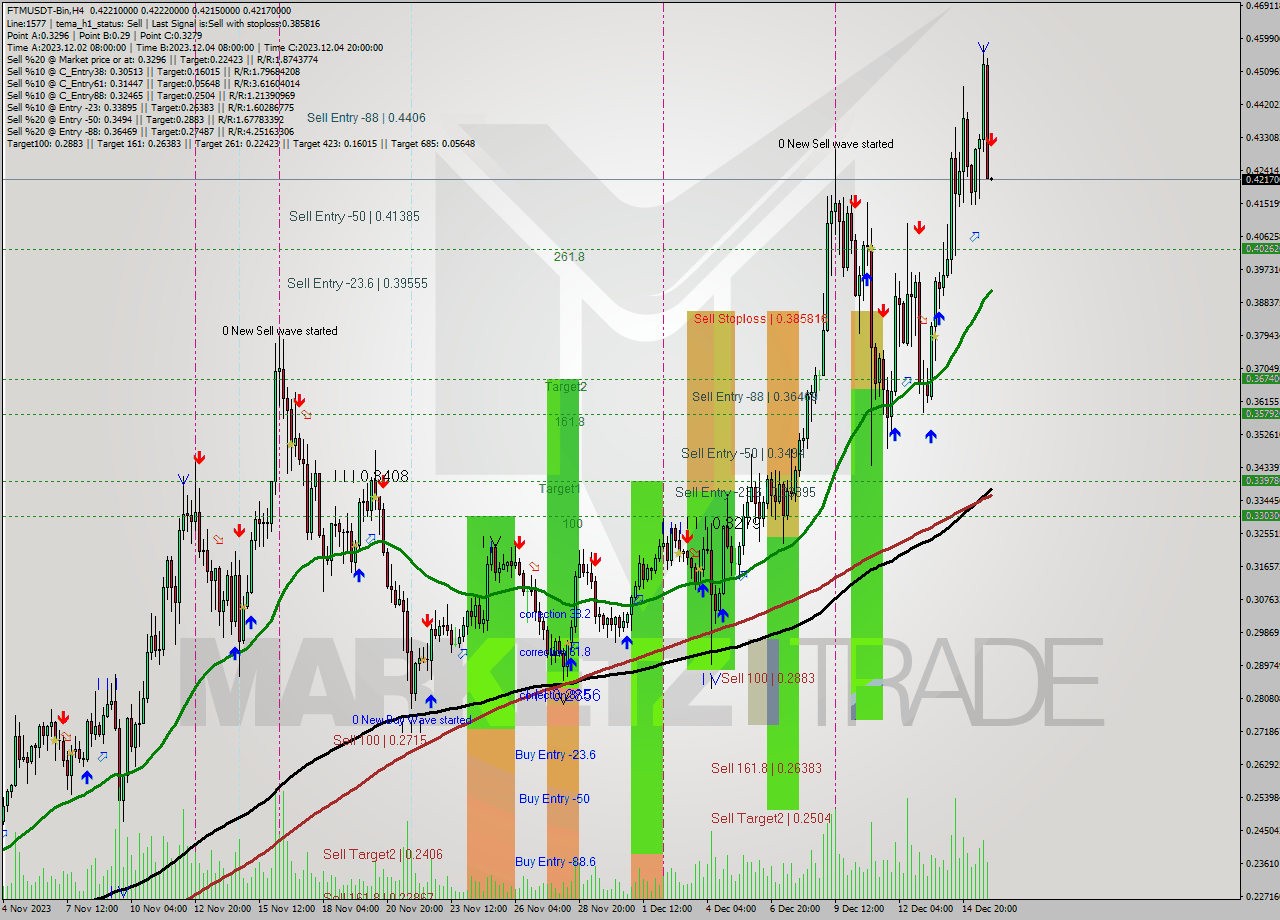Click the '0 New Sell wave started' label near 9 Dec
1280x920 pixels.
click(836, 144)
